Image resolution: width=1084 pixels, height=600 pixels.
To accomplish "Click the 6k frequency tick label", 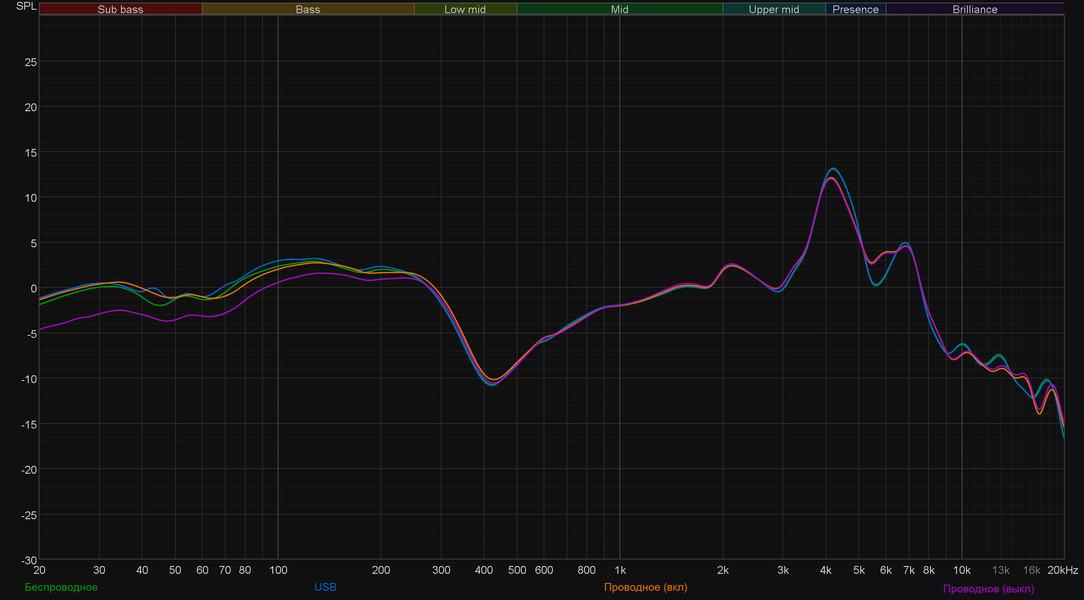I will [886, 570].
